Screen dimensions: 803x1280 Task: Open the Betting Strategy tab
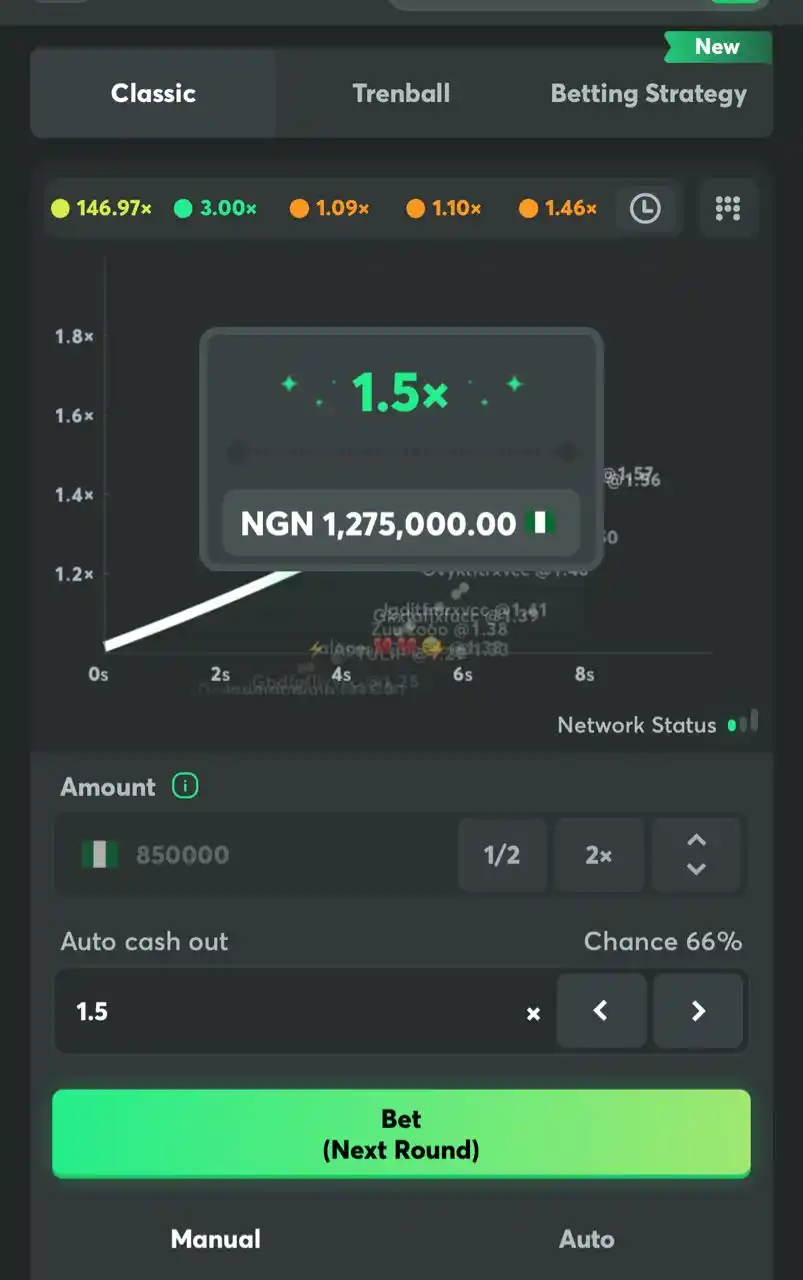649,94
